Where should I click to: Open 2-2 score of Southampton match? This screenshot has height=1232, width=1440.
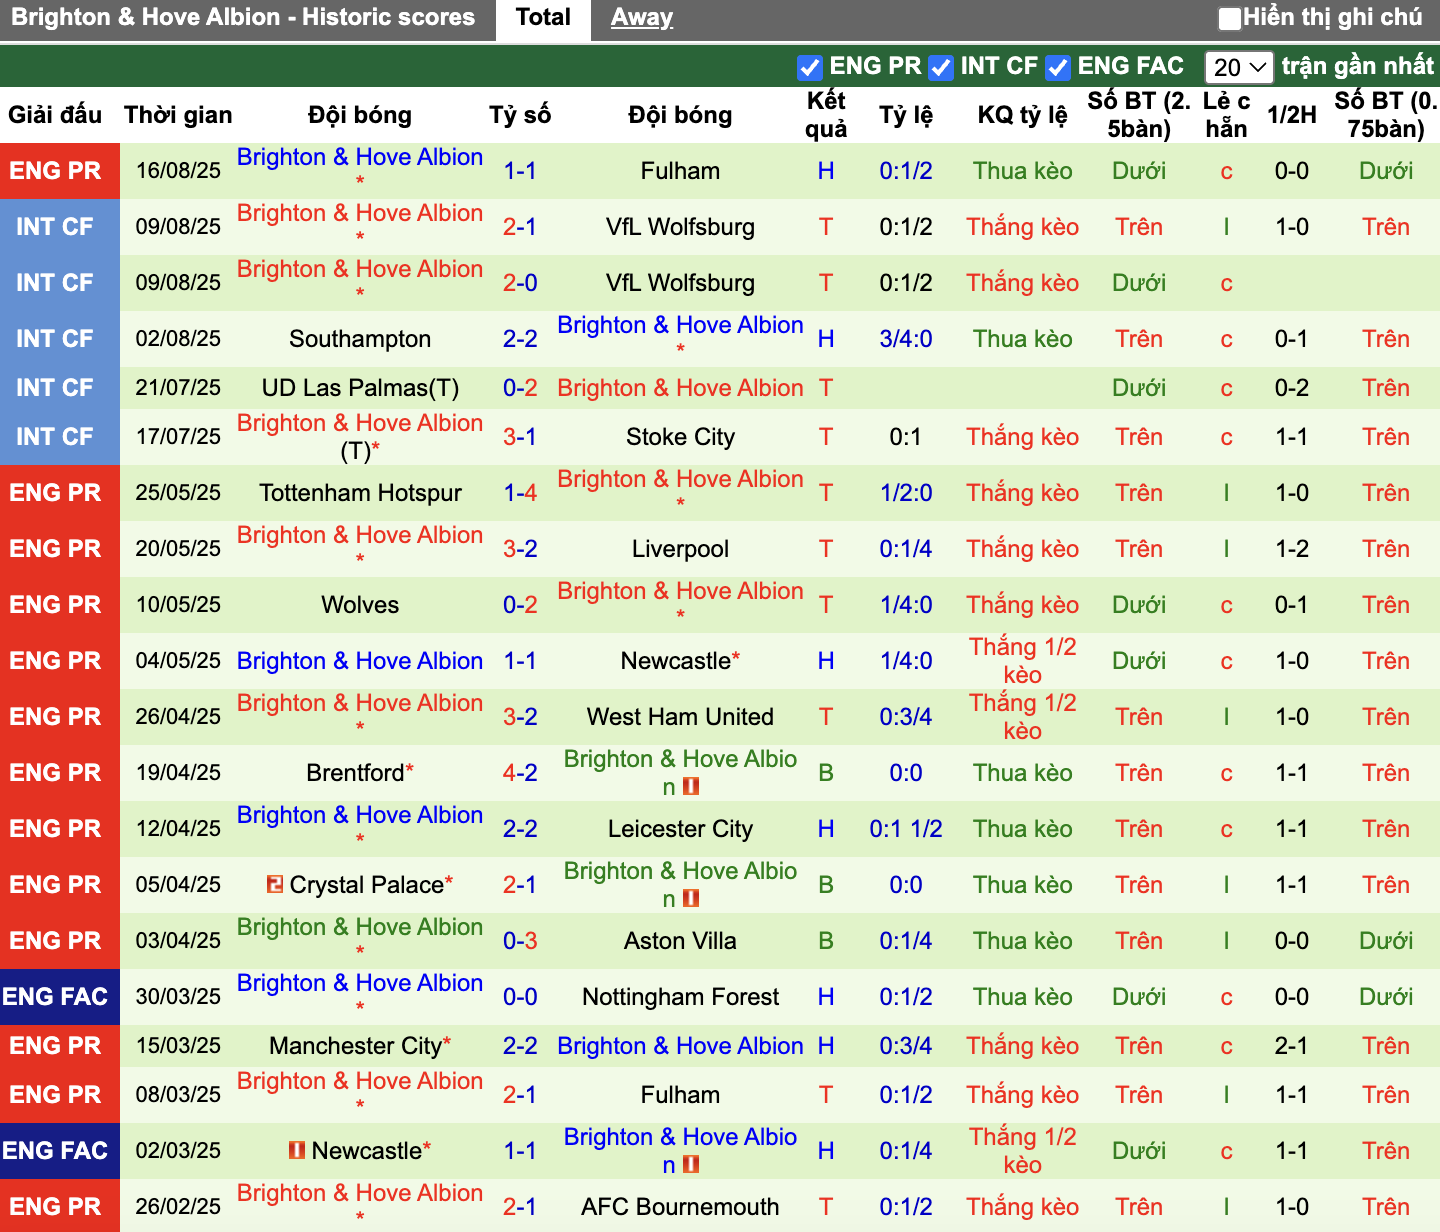[520, 339]
